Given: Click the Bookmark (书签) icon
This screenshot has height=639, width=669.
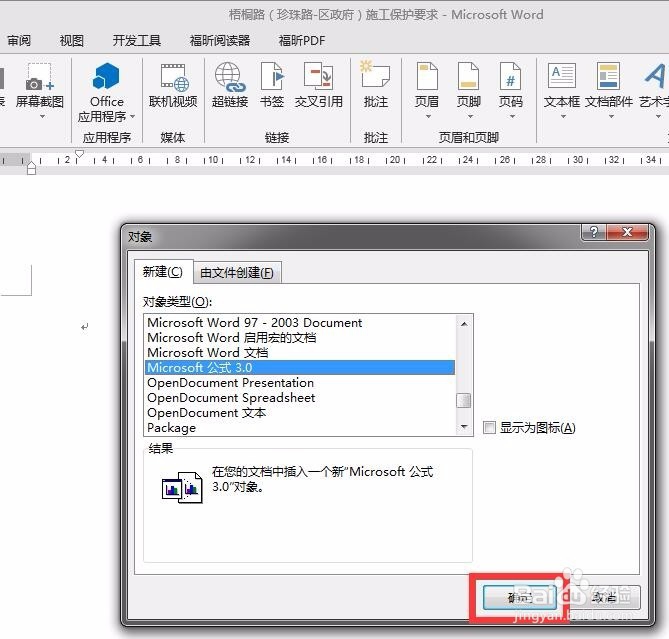Looking at the screenshot, I should click(x=272, y=76).
